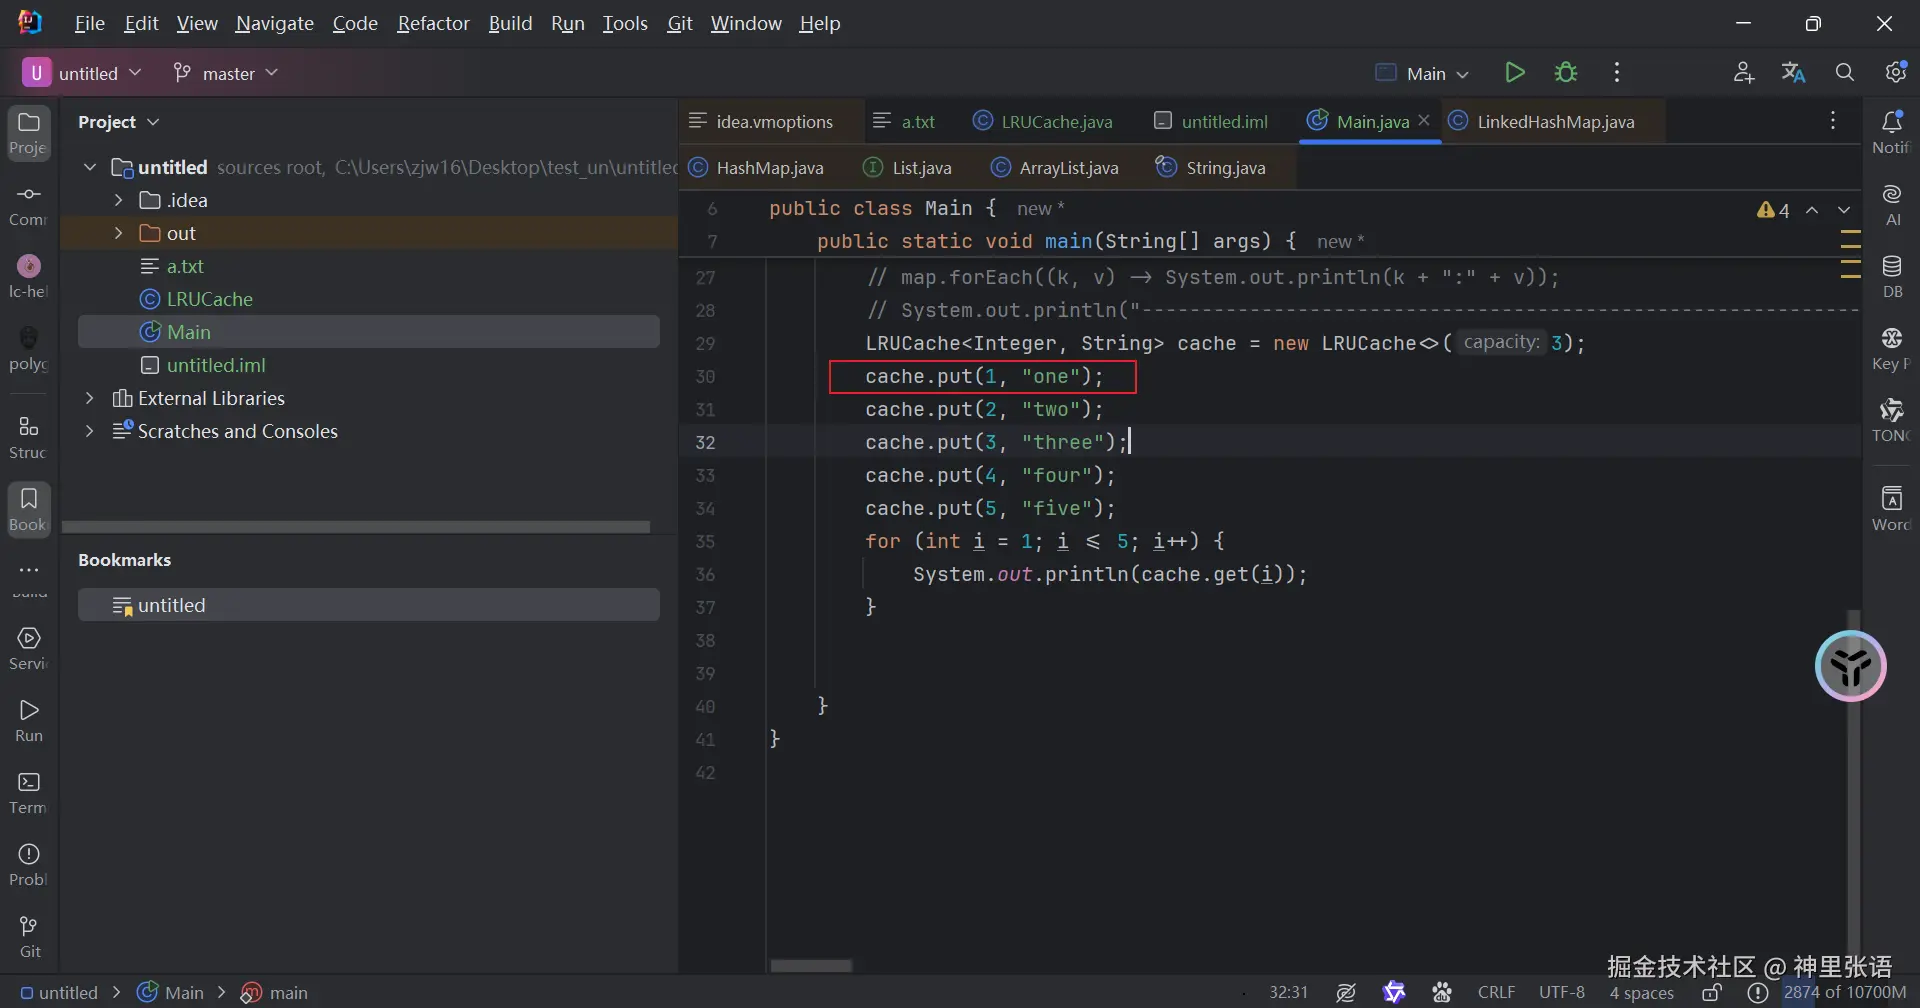Click the UTF-8 encoding in status bar
1920x1008 pixels.
[1561, 993]
